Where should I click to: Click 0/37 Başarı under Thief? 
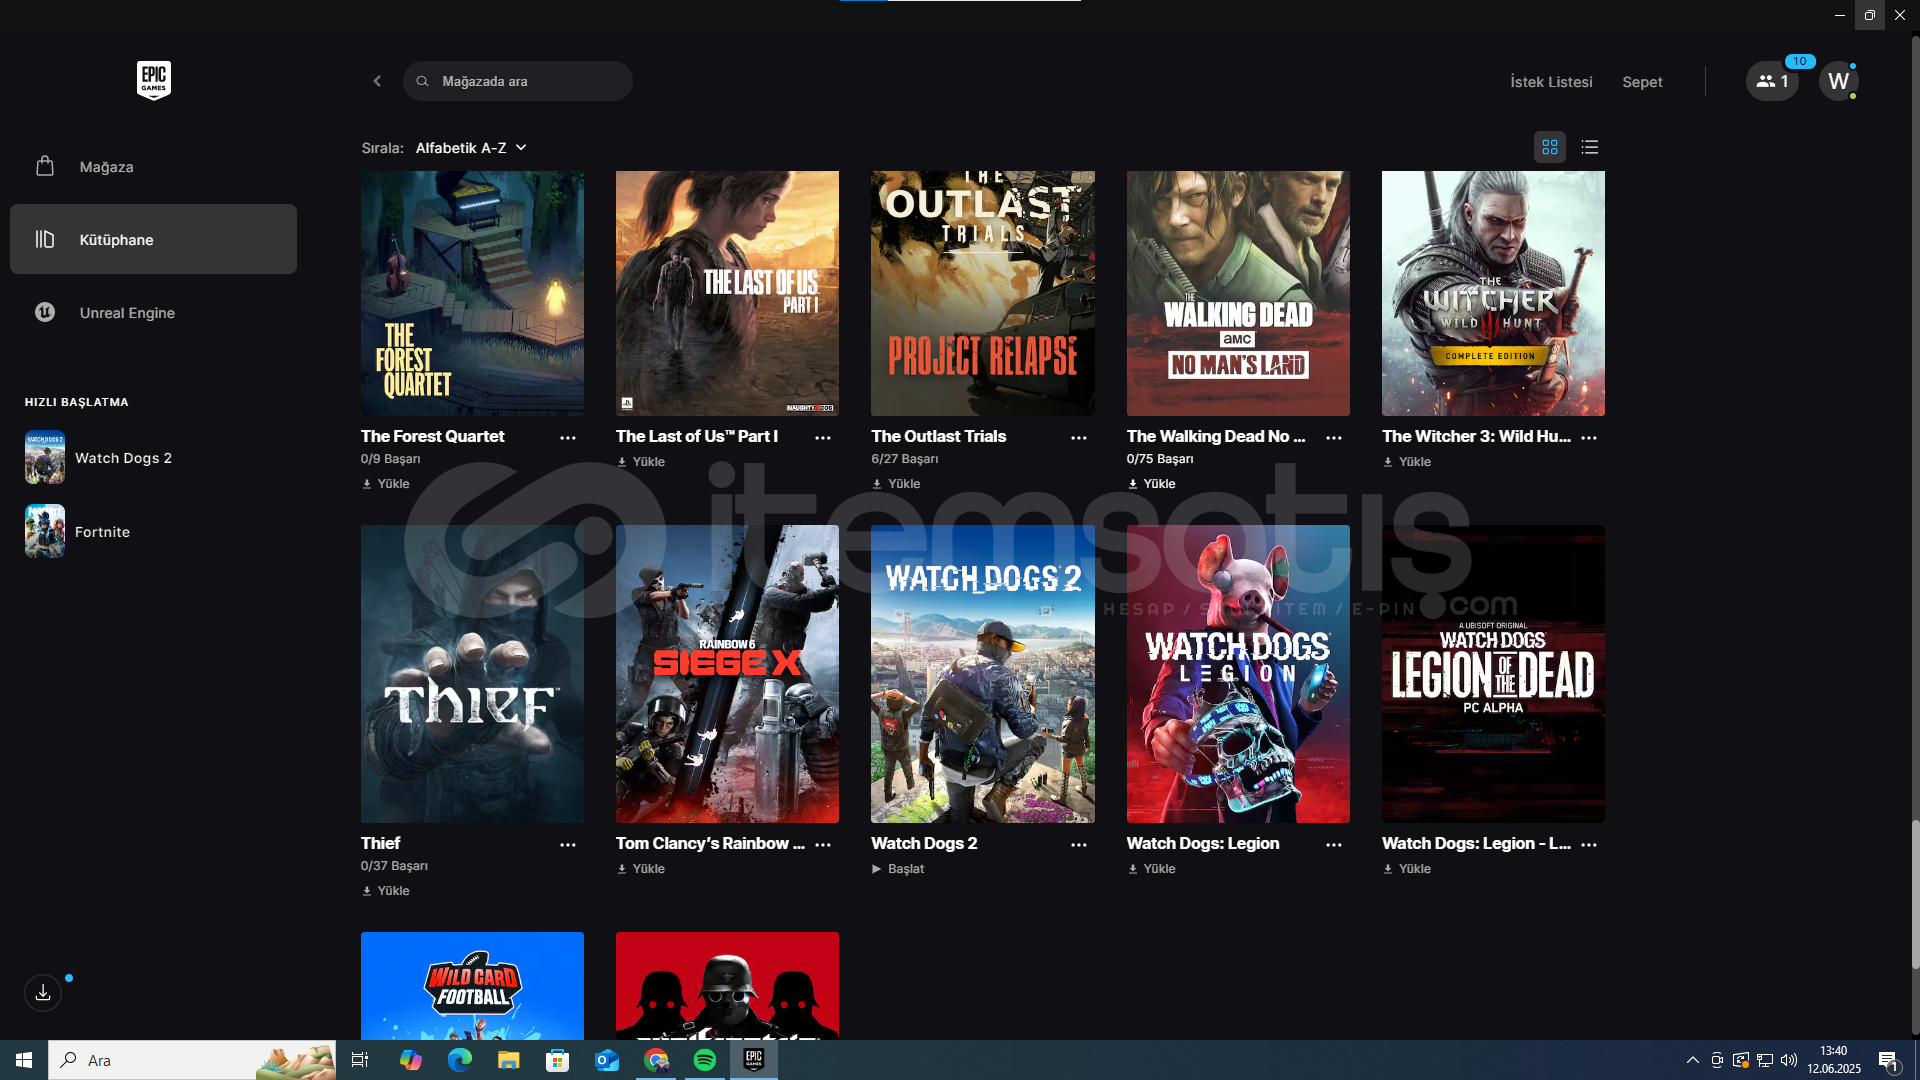[x=394, y=866]
